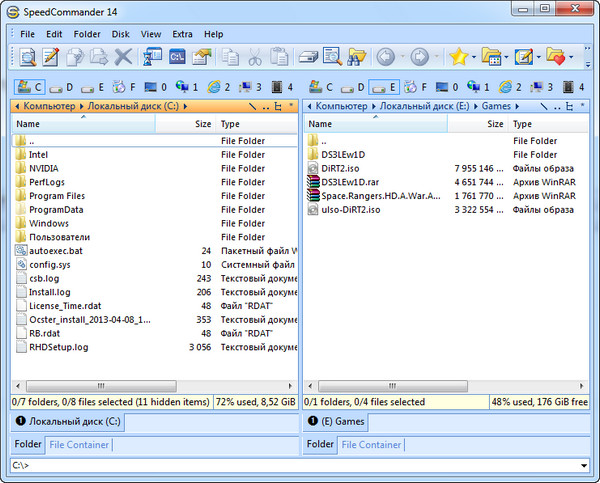Open dropdown arrow beside Favorites star
The height and width of the screenshot is (483, 600).
pyautogui.click(x=474, y=57)
